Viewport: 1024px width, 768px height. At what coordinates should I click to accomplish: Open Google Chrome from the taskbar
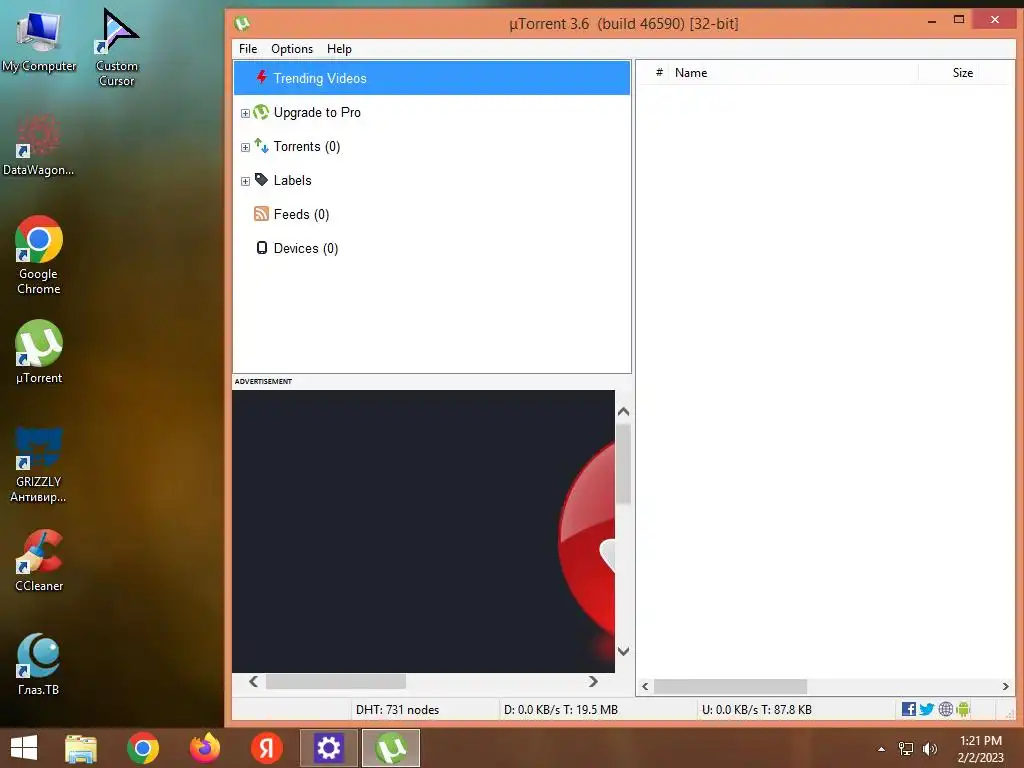coord(143,748)
